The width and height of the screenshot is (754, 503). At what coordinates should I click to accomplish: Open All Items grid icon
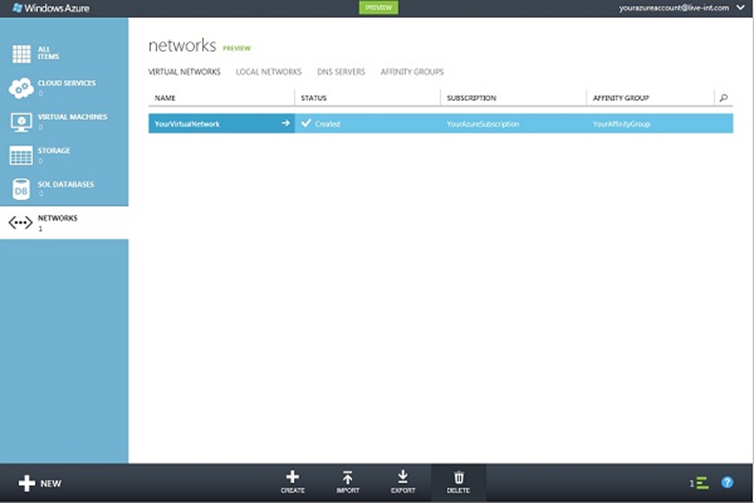coord(21,54)
